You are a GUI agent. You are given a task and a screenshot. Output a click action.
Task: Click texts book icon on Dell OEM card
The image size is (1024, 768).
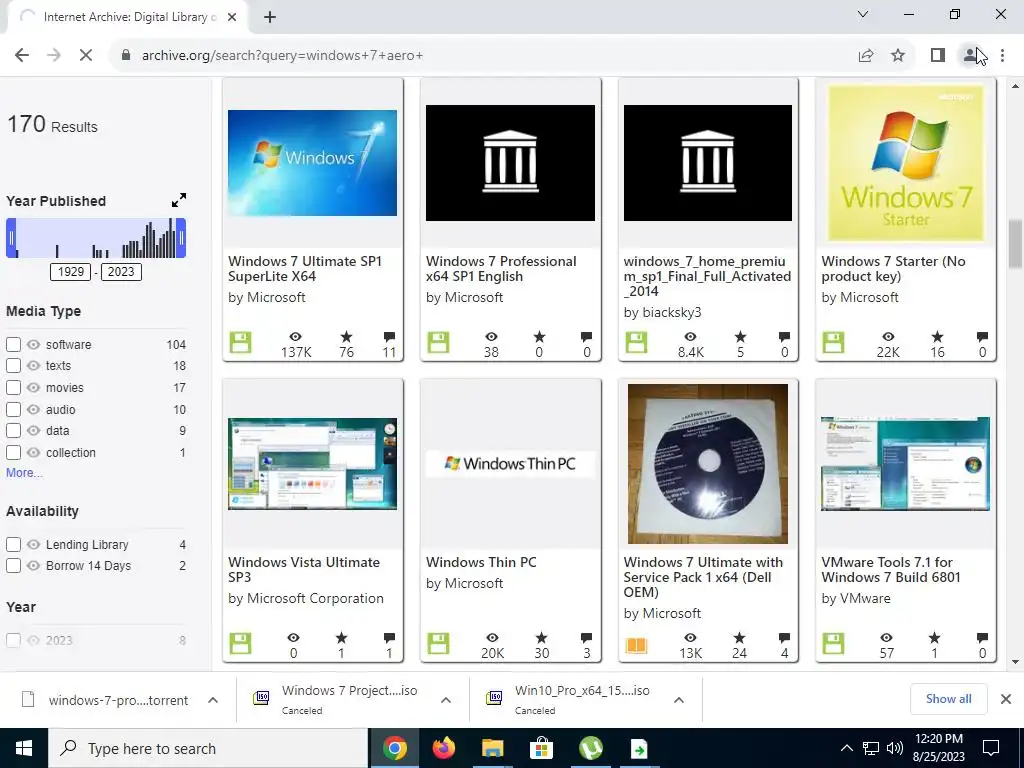coord(636,645)
